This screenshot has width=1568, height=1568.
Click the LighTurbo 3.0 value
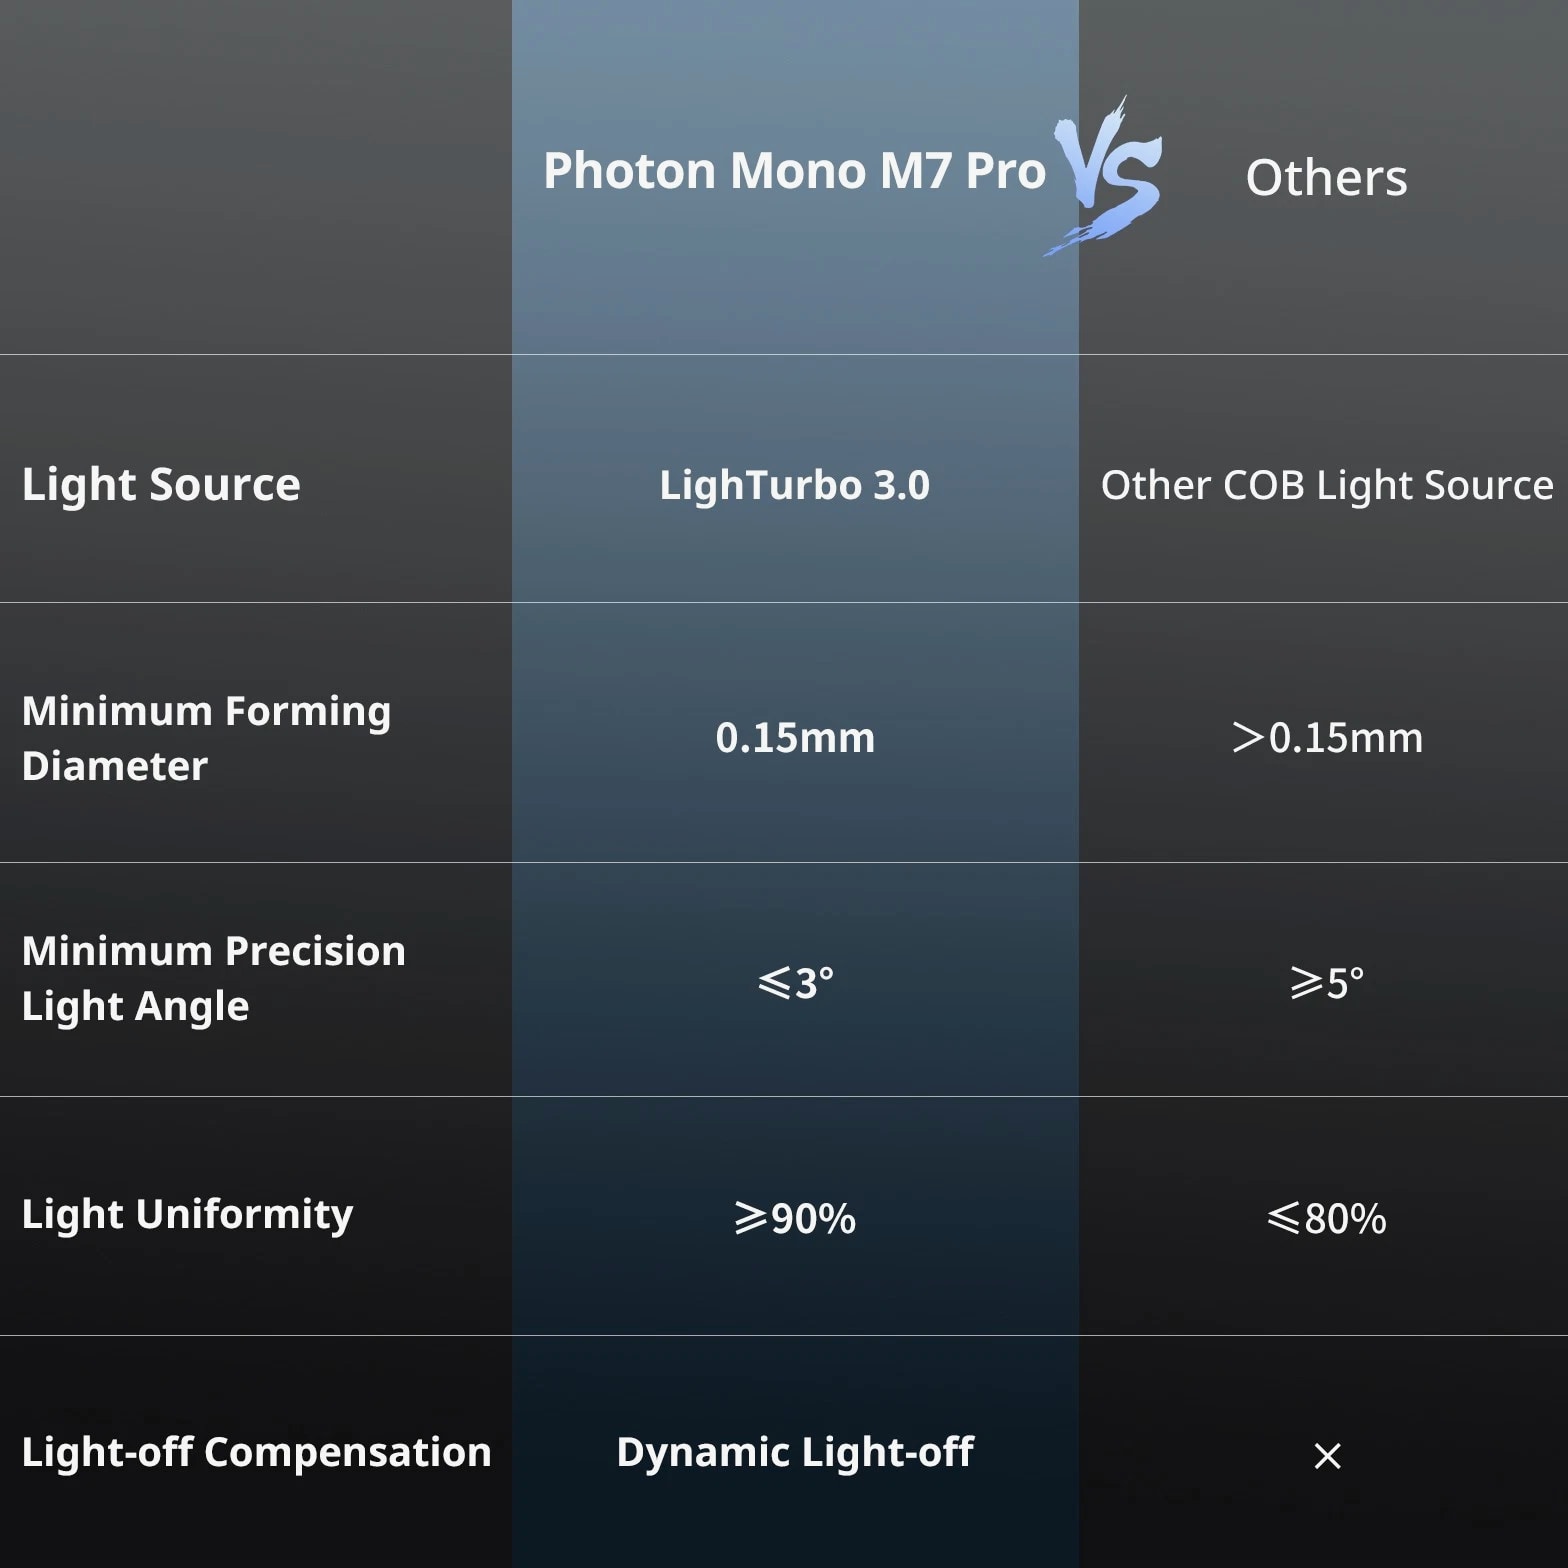794,485
